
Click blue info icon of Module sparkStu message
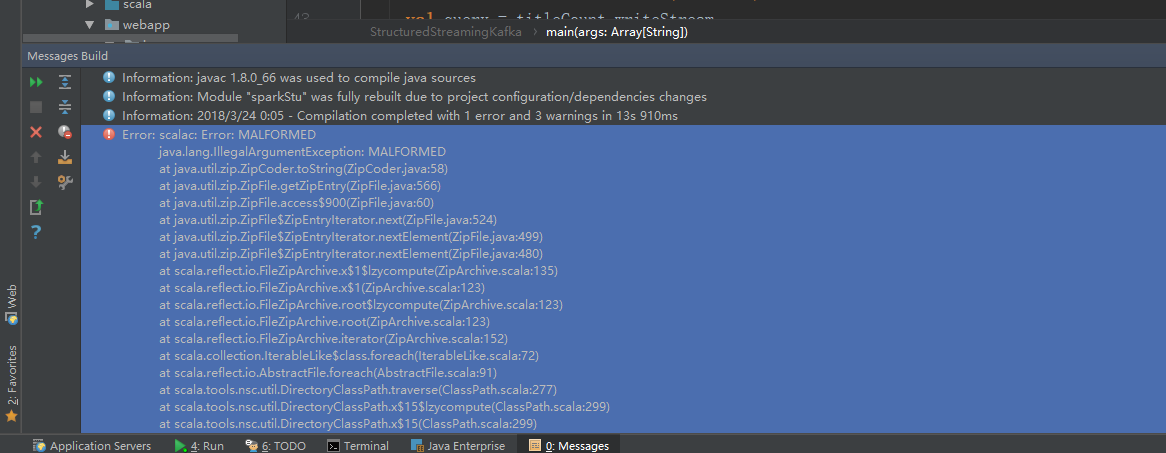point(109,97)
